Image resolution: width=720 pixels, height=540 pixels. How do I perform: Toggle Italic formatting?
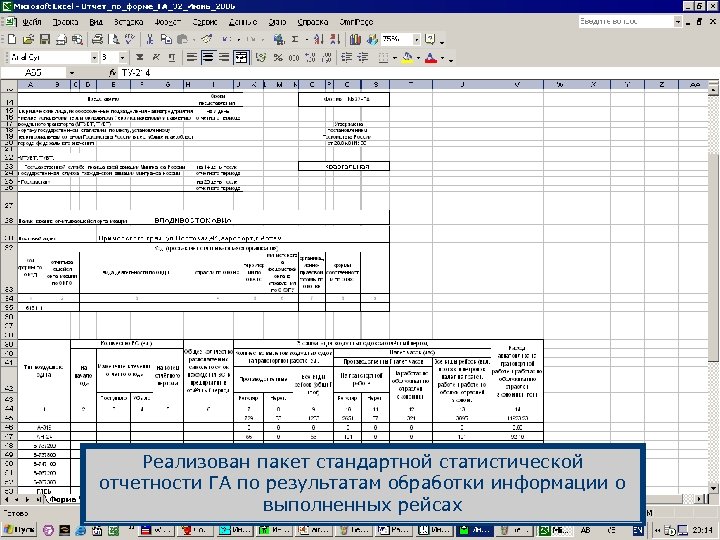point(156,57)
